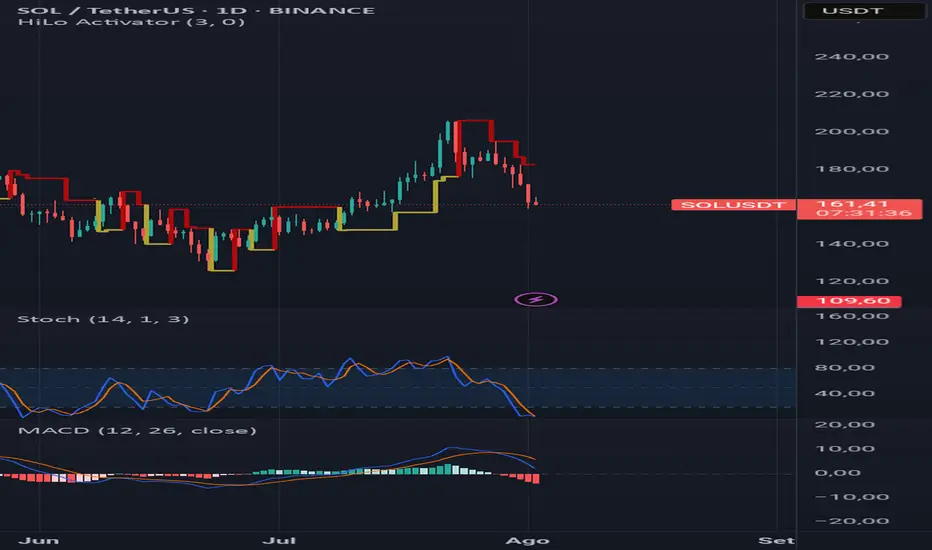The image size is (932, 550).
Task: Click the 0,00 level on MACD scale
Action: [837, 473]
